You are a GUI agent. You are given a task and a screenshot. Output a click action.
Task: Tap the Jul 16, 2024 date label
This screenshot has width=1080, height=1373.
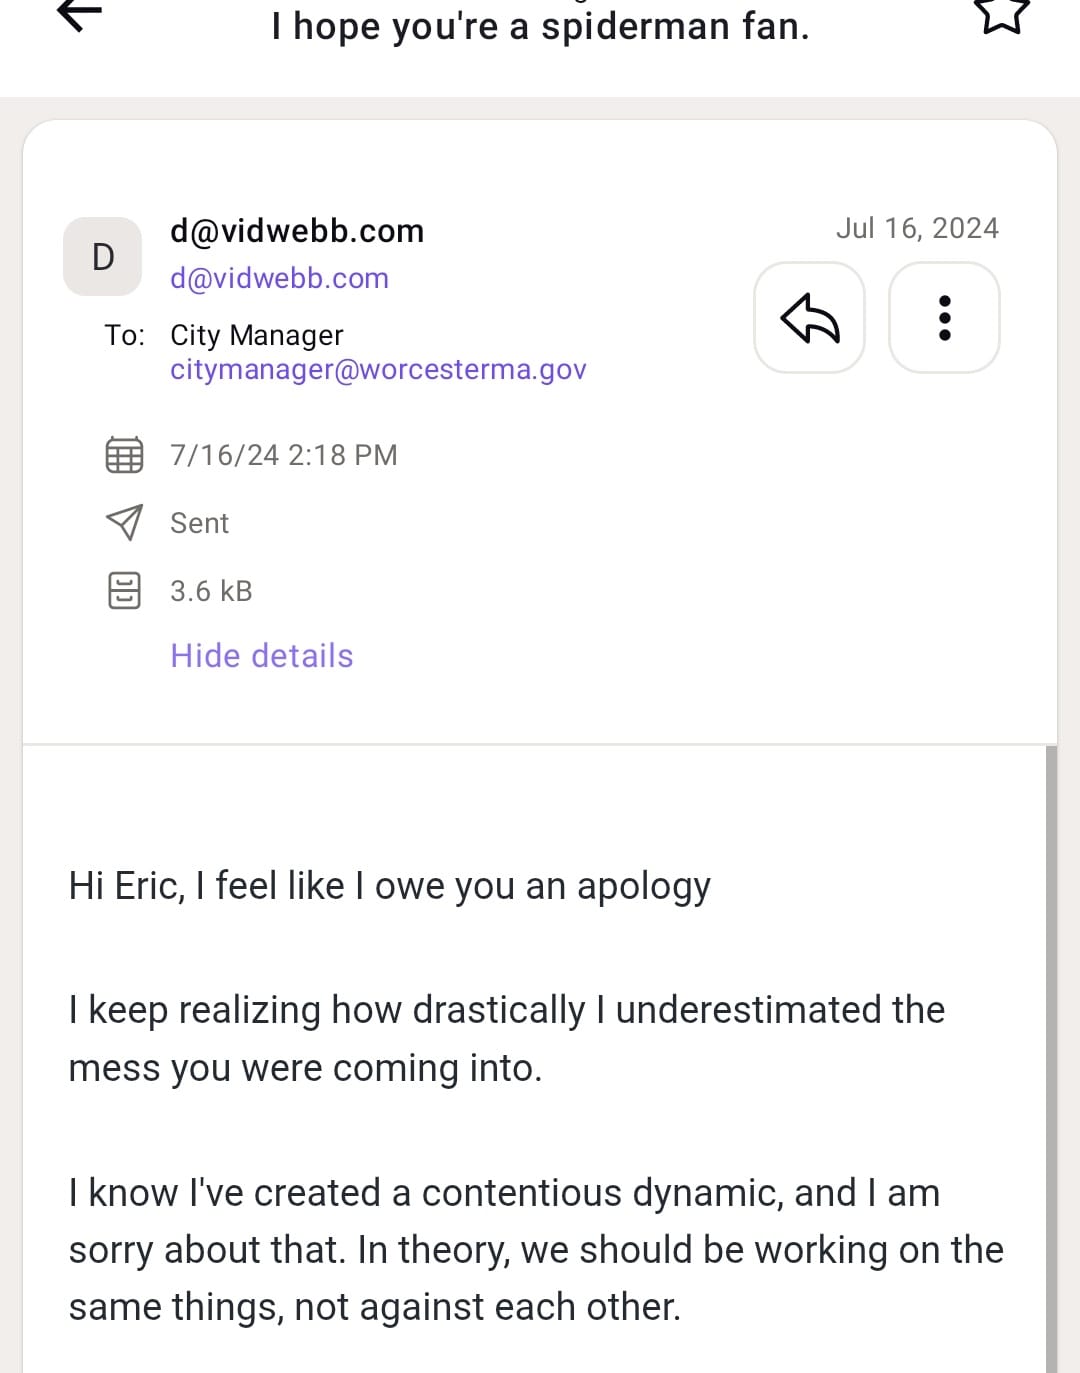click(x=917, y=228)
